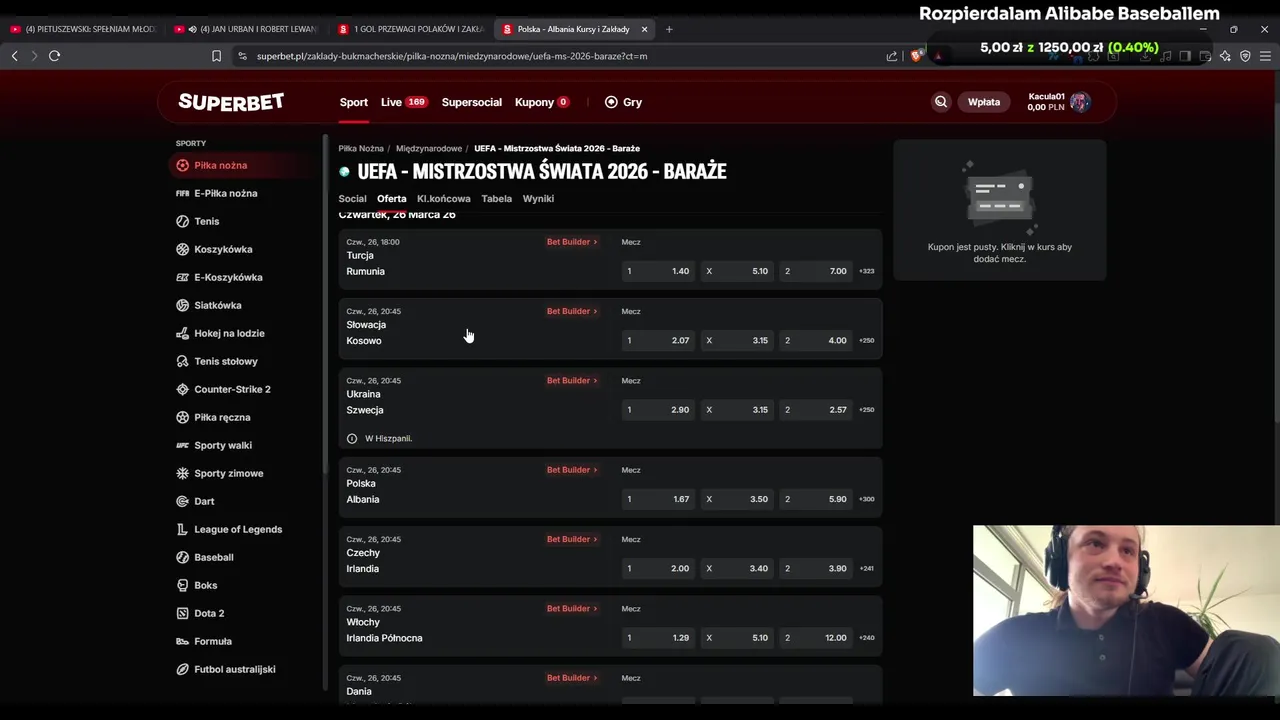Close the Polska - Albania browser tab
Image resolution: width=1280 pixels, height=720 pixels.
pos(644,29)
